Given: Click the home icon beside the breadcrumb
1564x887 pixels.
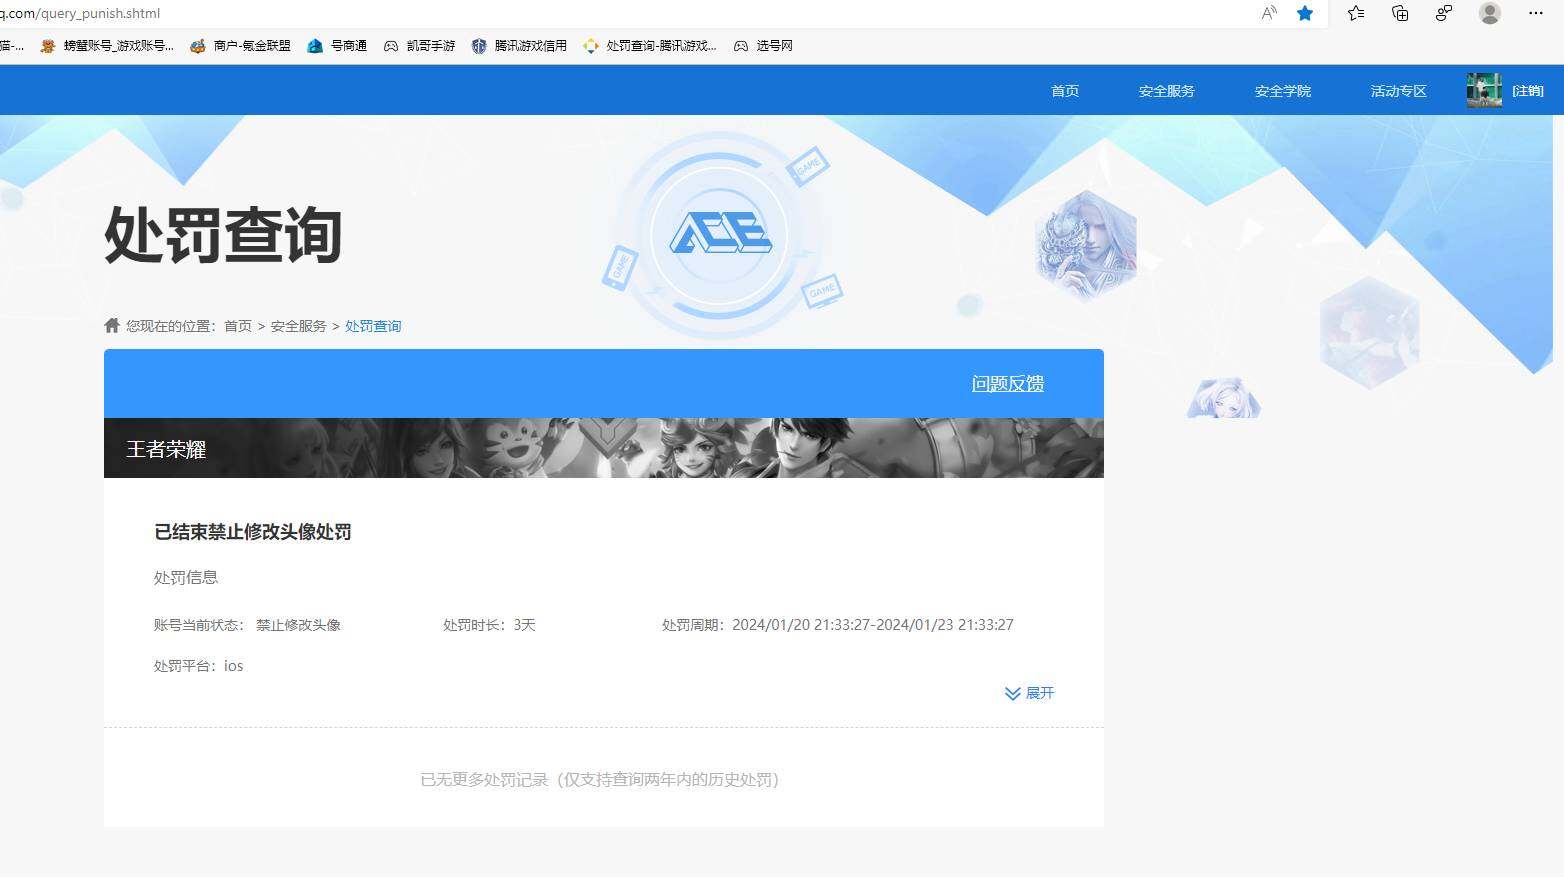Looking at the screenshot, I should [111, 325].
